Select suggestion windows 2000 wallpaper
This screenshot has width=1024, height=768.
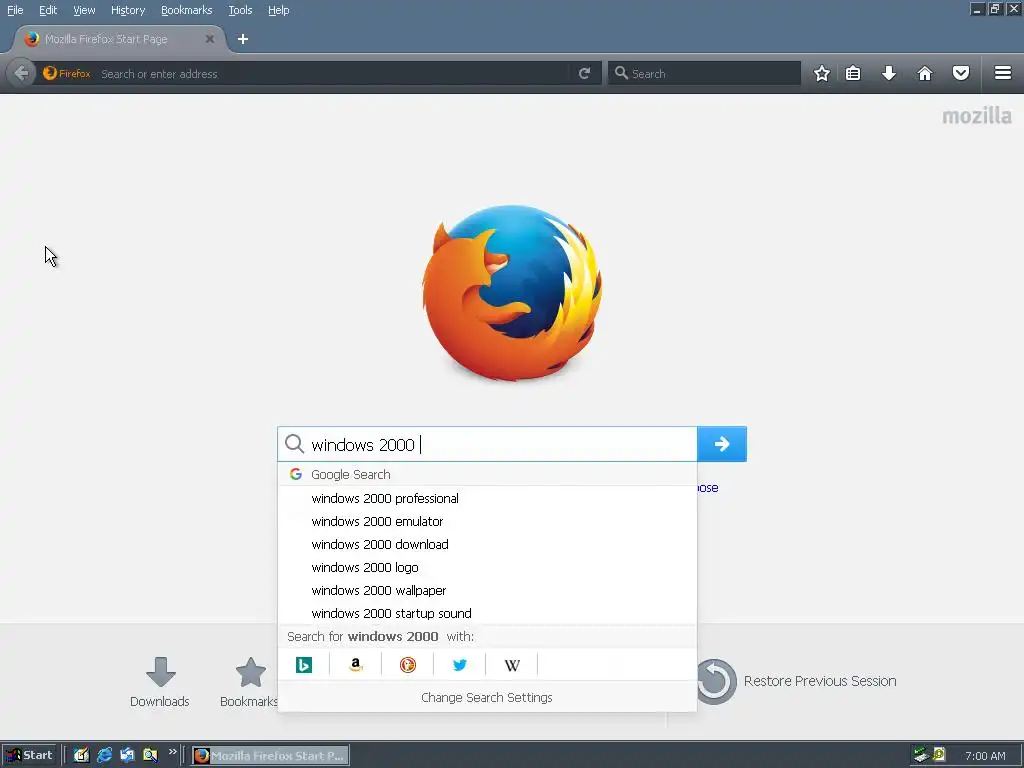coord(487,590)
